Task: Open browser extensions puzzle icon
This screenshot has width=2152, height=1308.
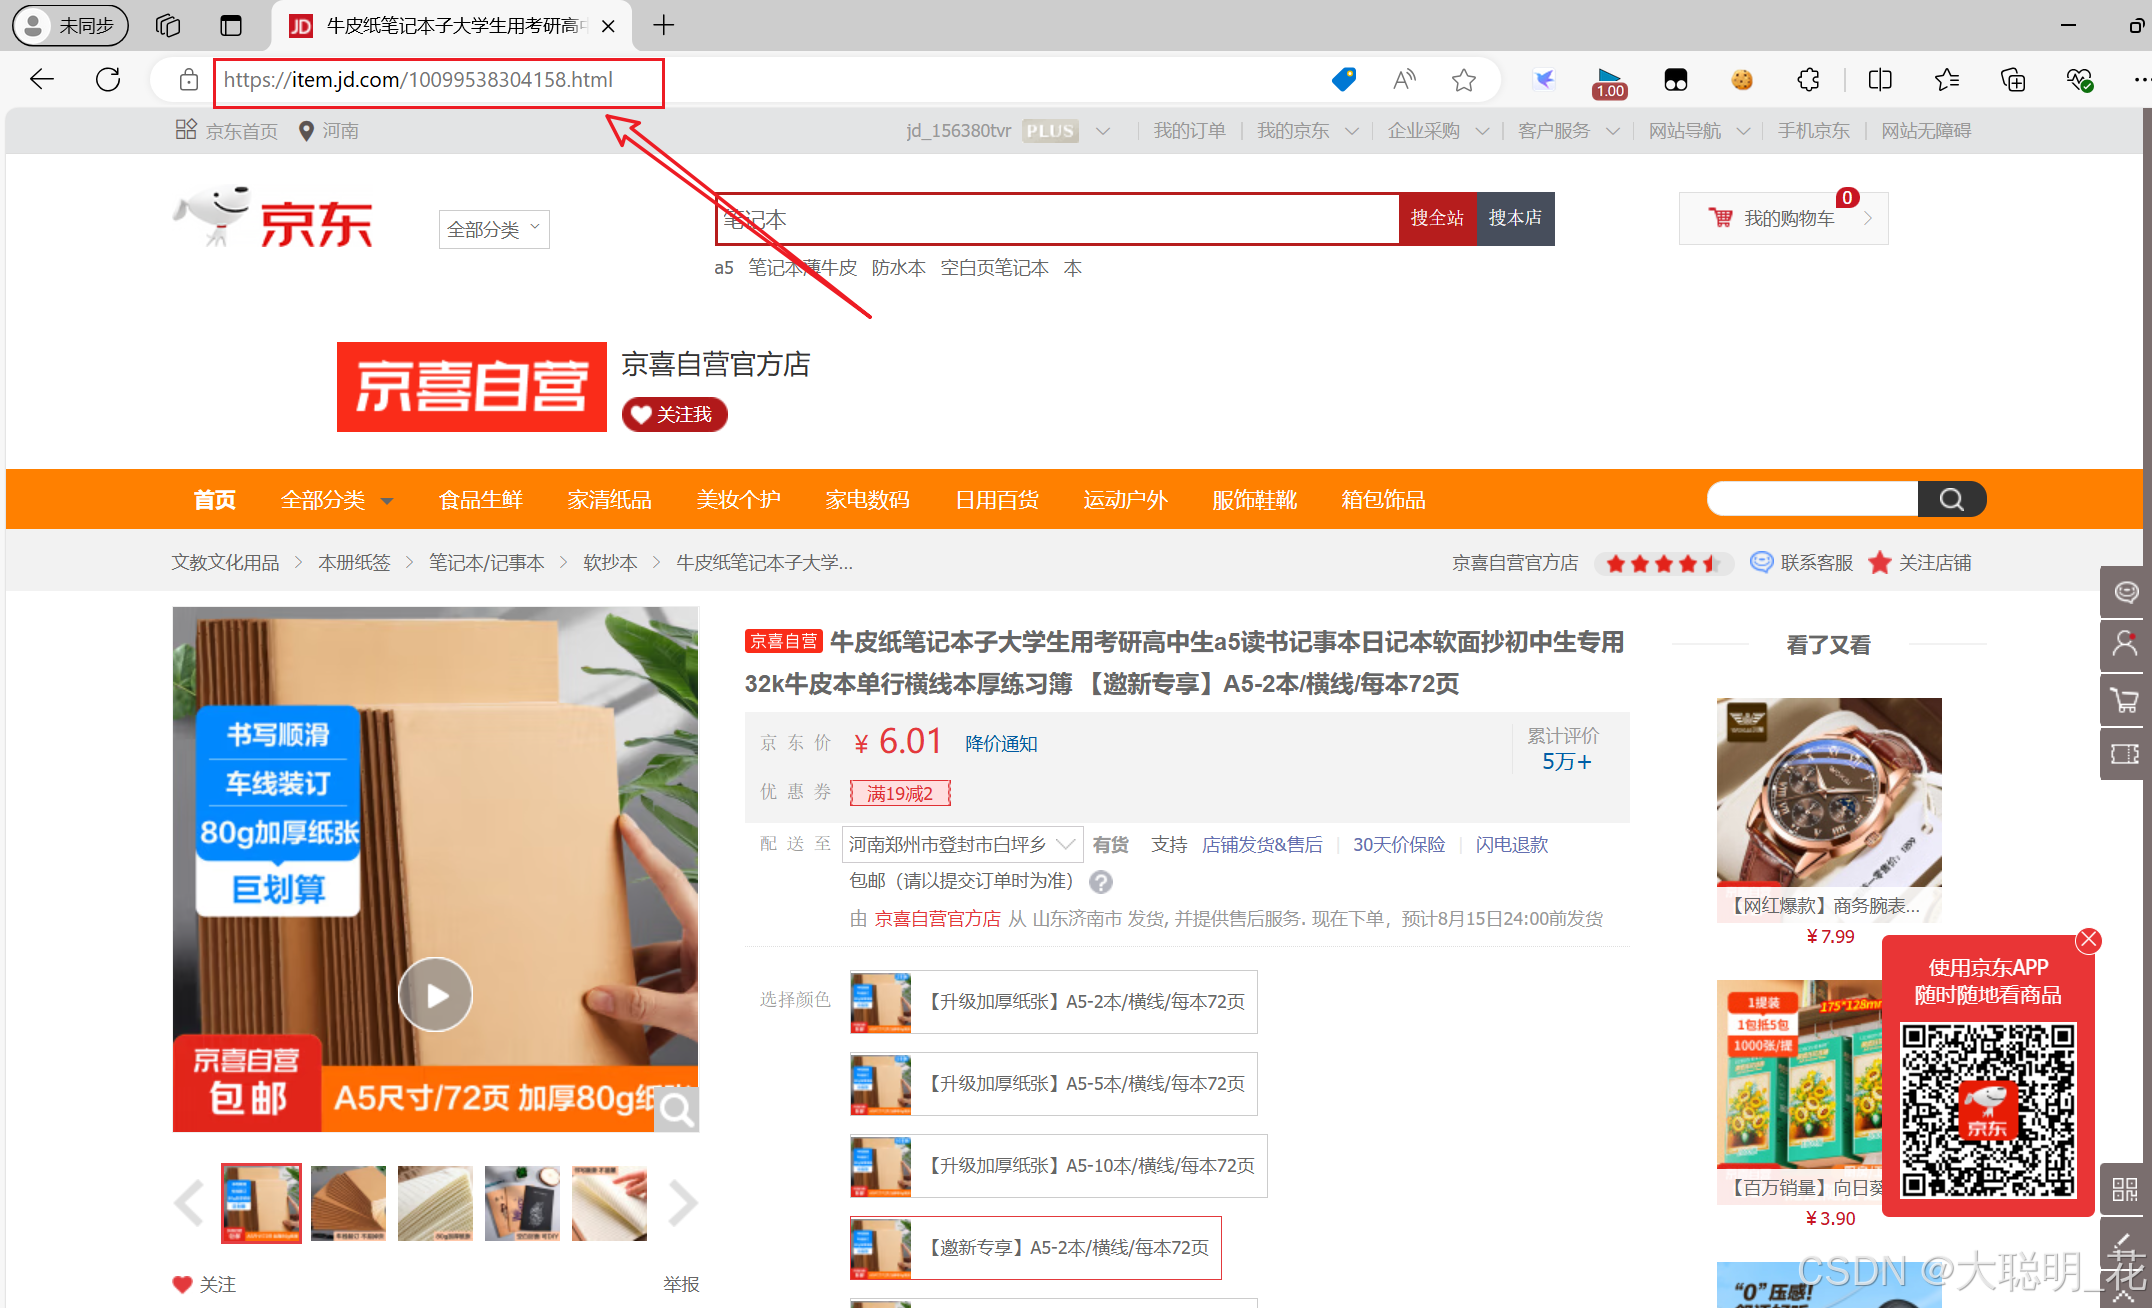Action: [x=1808, y=80]
